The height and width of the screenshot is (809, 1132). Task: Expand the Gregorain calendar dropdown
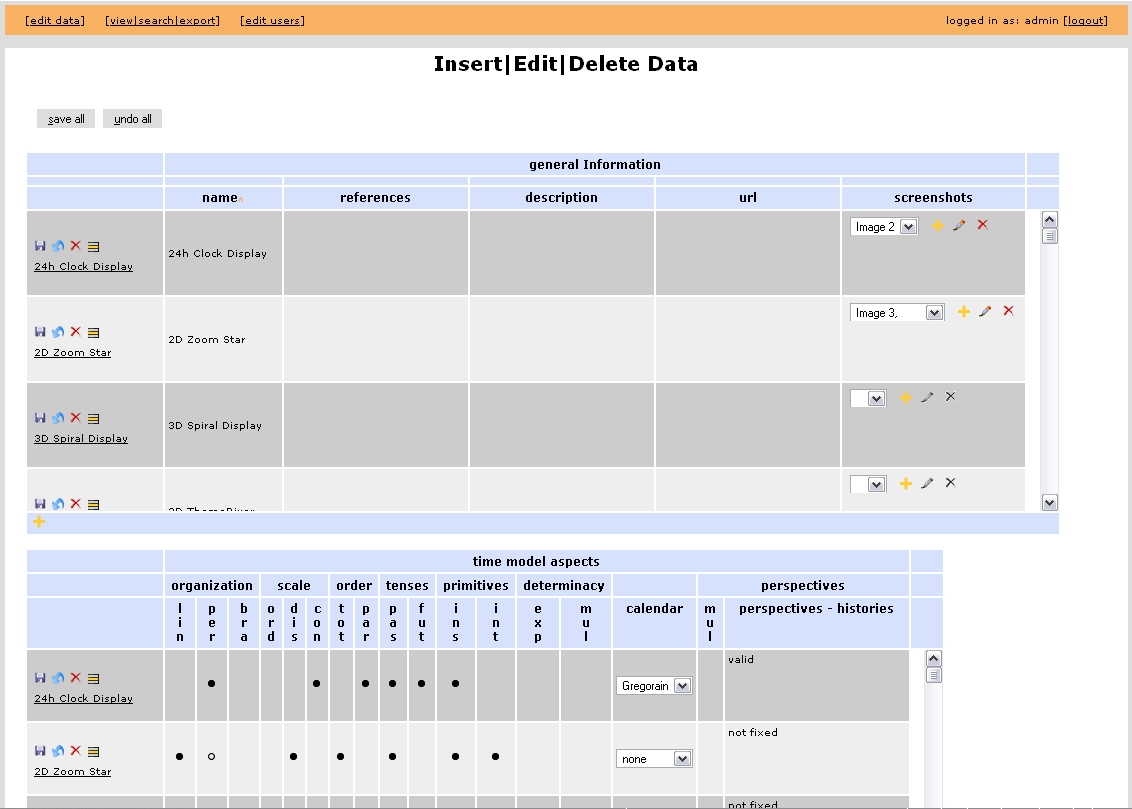click(x=682, y=686)
